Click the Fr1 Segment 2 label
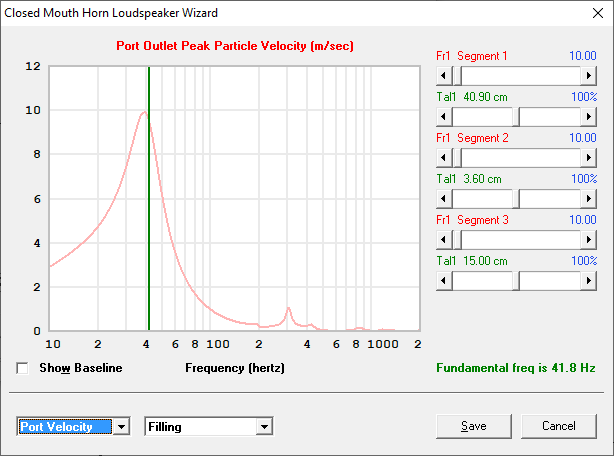Viewport: 614px width, 456px height. 472,138
